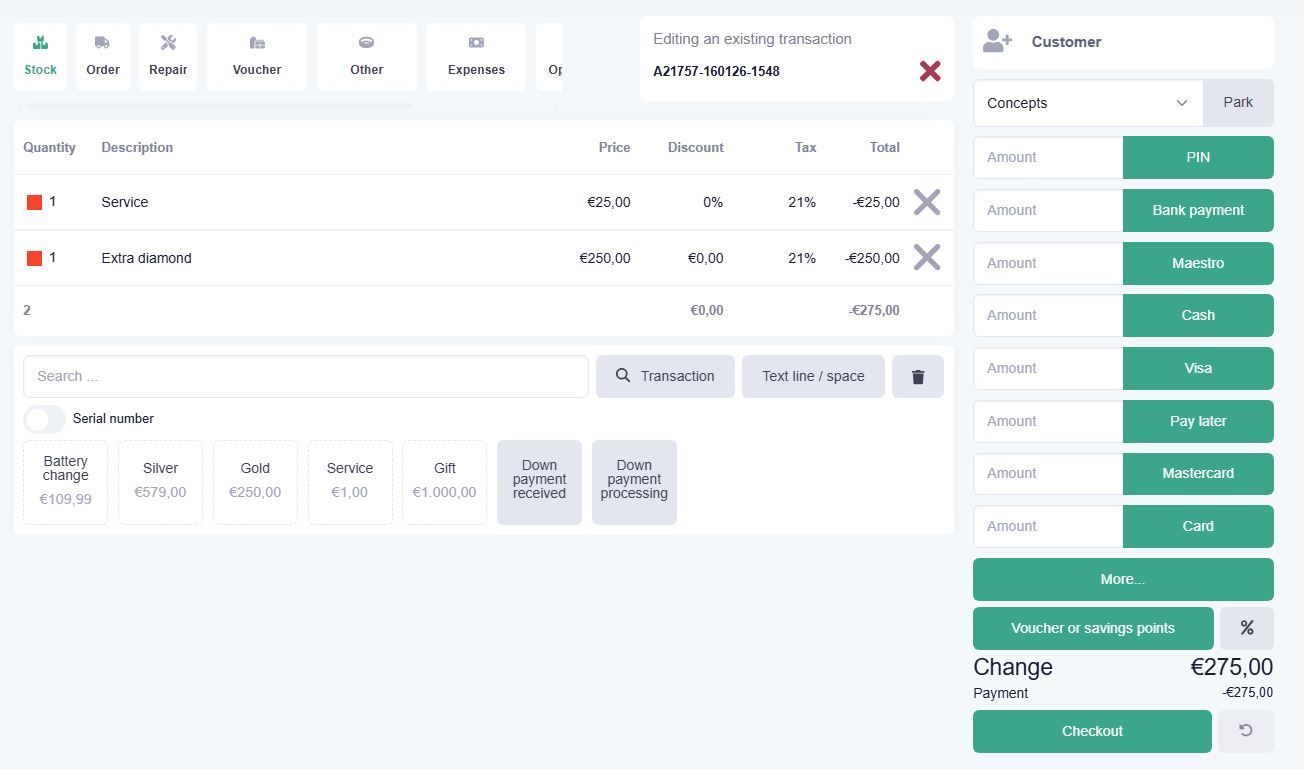This screenshot has width=1304, height=769.
Task: Remove the Service line item
Action: [927, 202]
